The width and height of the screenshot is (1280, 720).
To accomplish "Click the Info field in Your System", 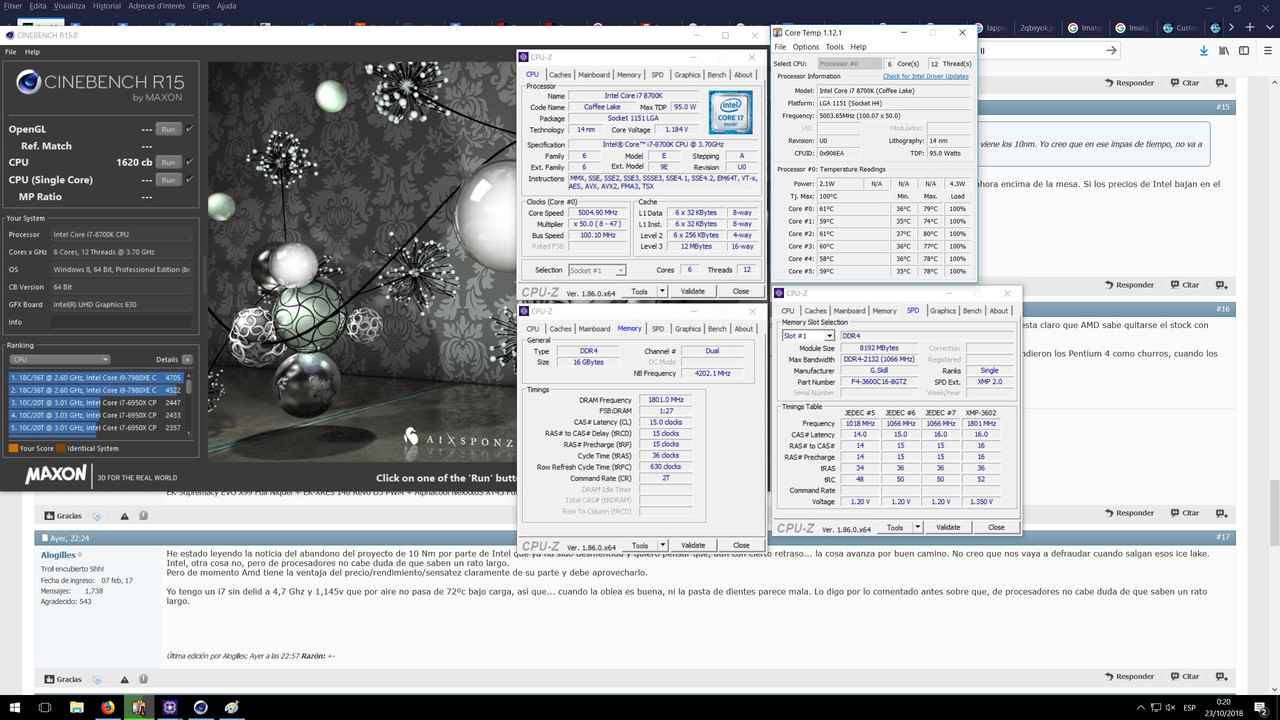I will pos(121,322).
